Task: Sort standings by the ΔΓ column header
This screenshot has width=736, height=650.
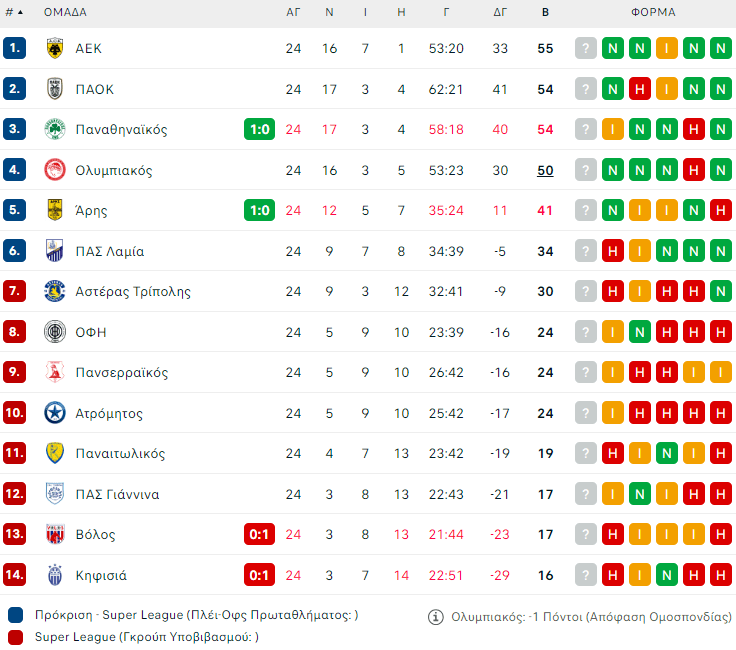Action: 501,13
